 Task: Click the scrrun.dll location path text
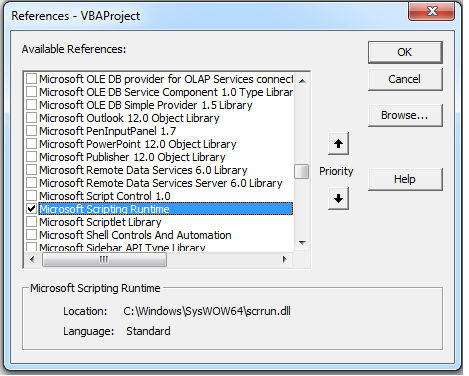coord(207,311)
